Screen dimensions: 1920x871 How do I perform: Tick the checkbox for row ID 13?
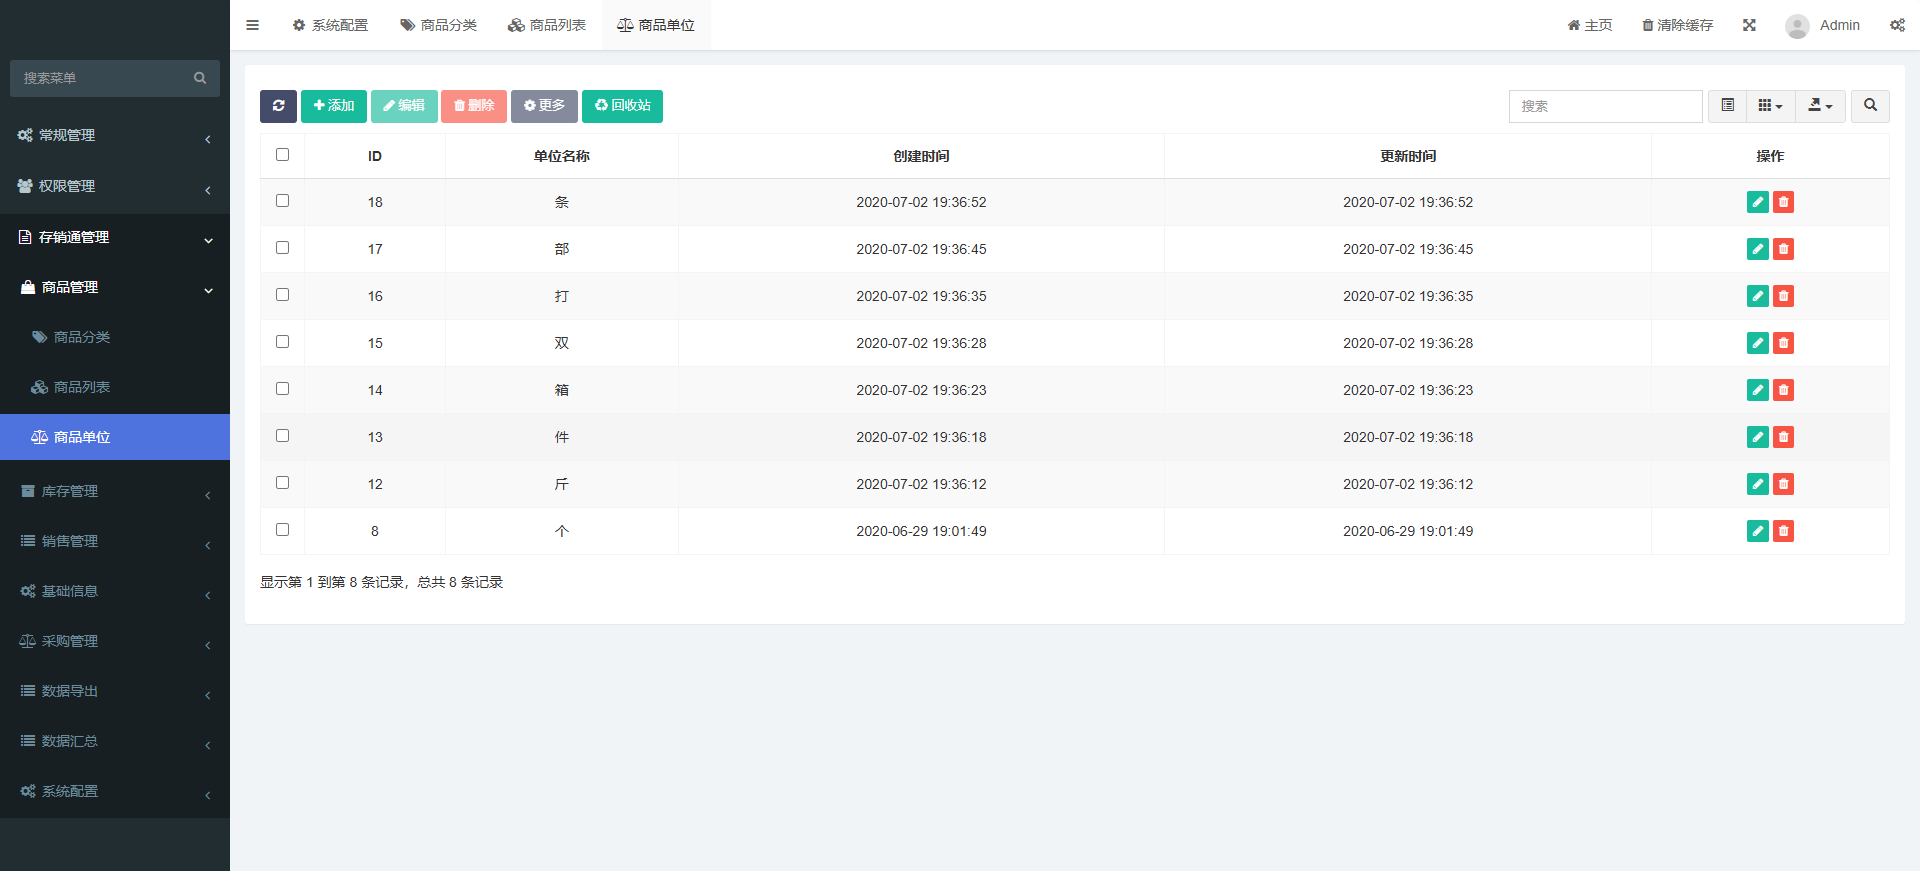[283, 436]
